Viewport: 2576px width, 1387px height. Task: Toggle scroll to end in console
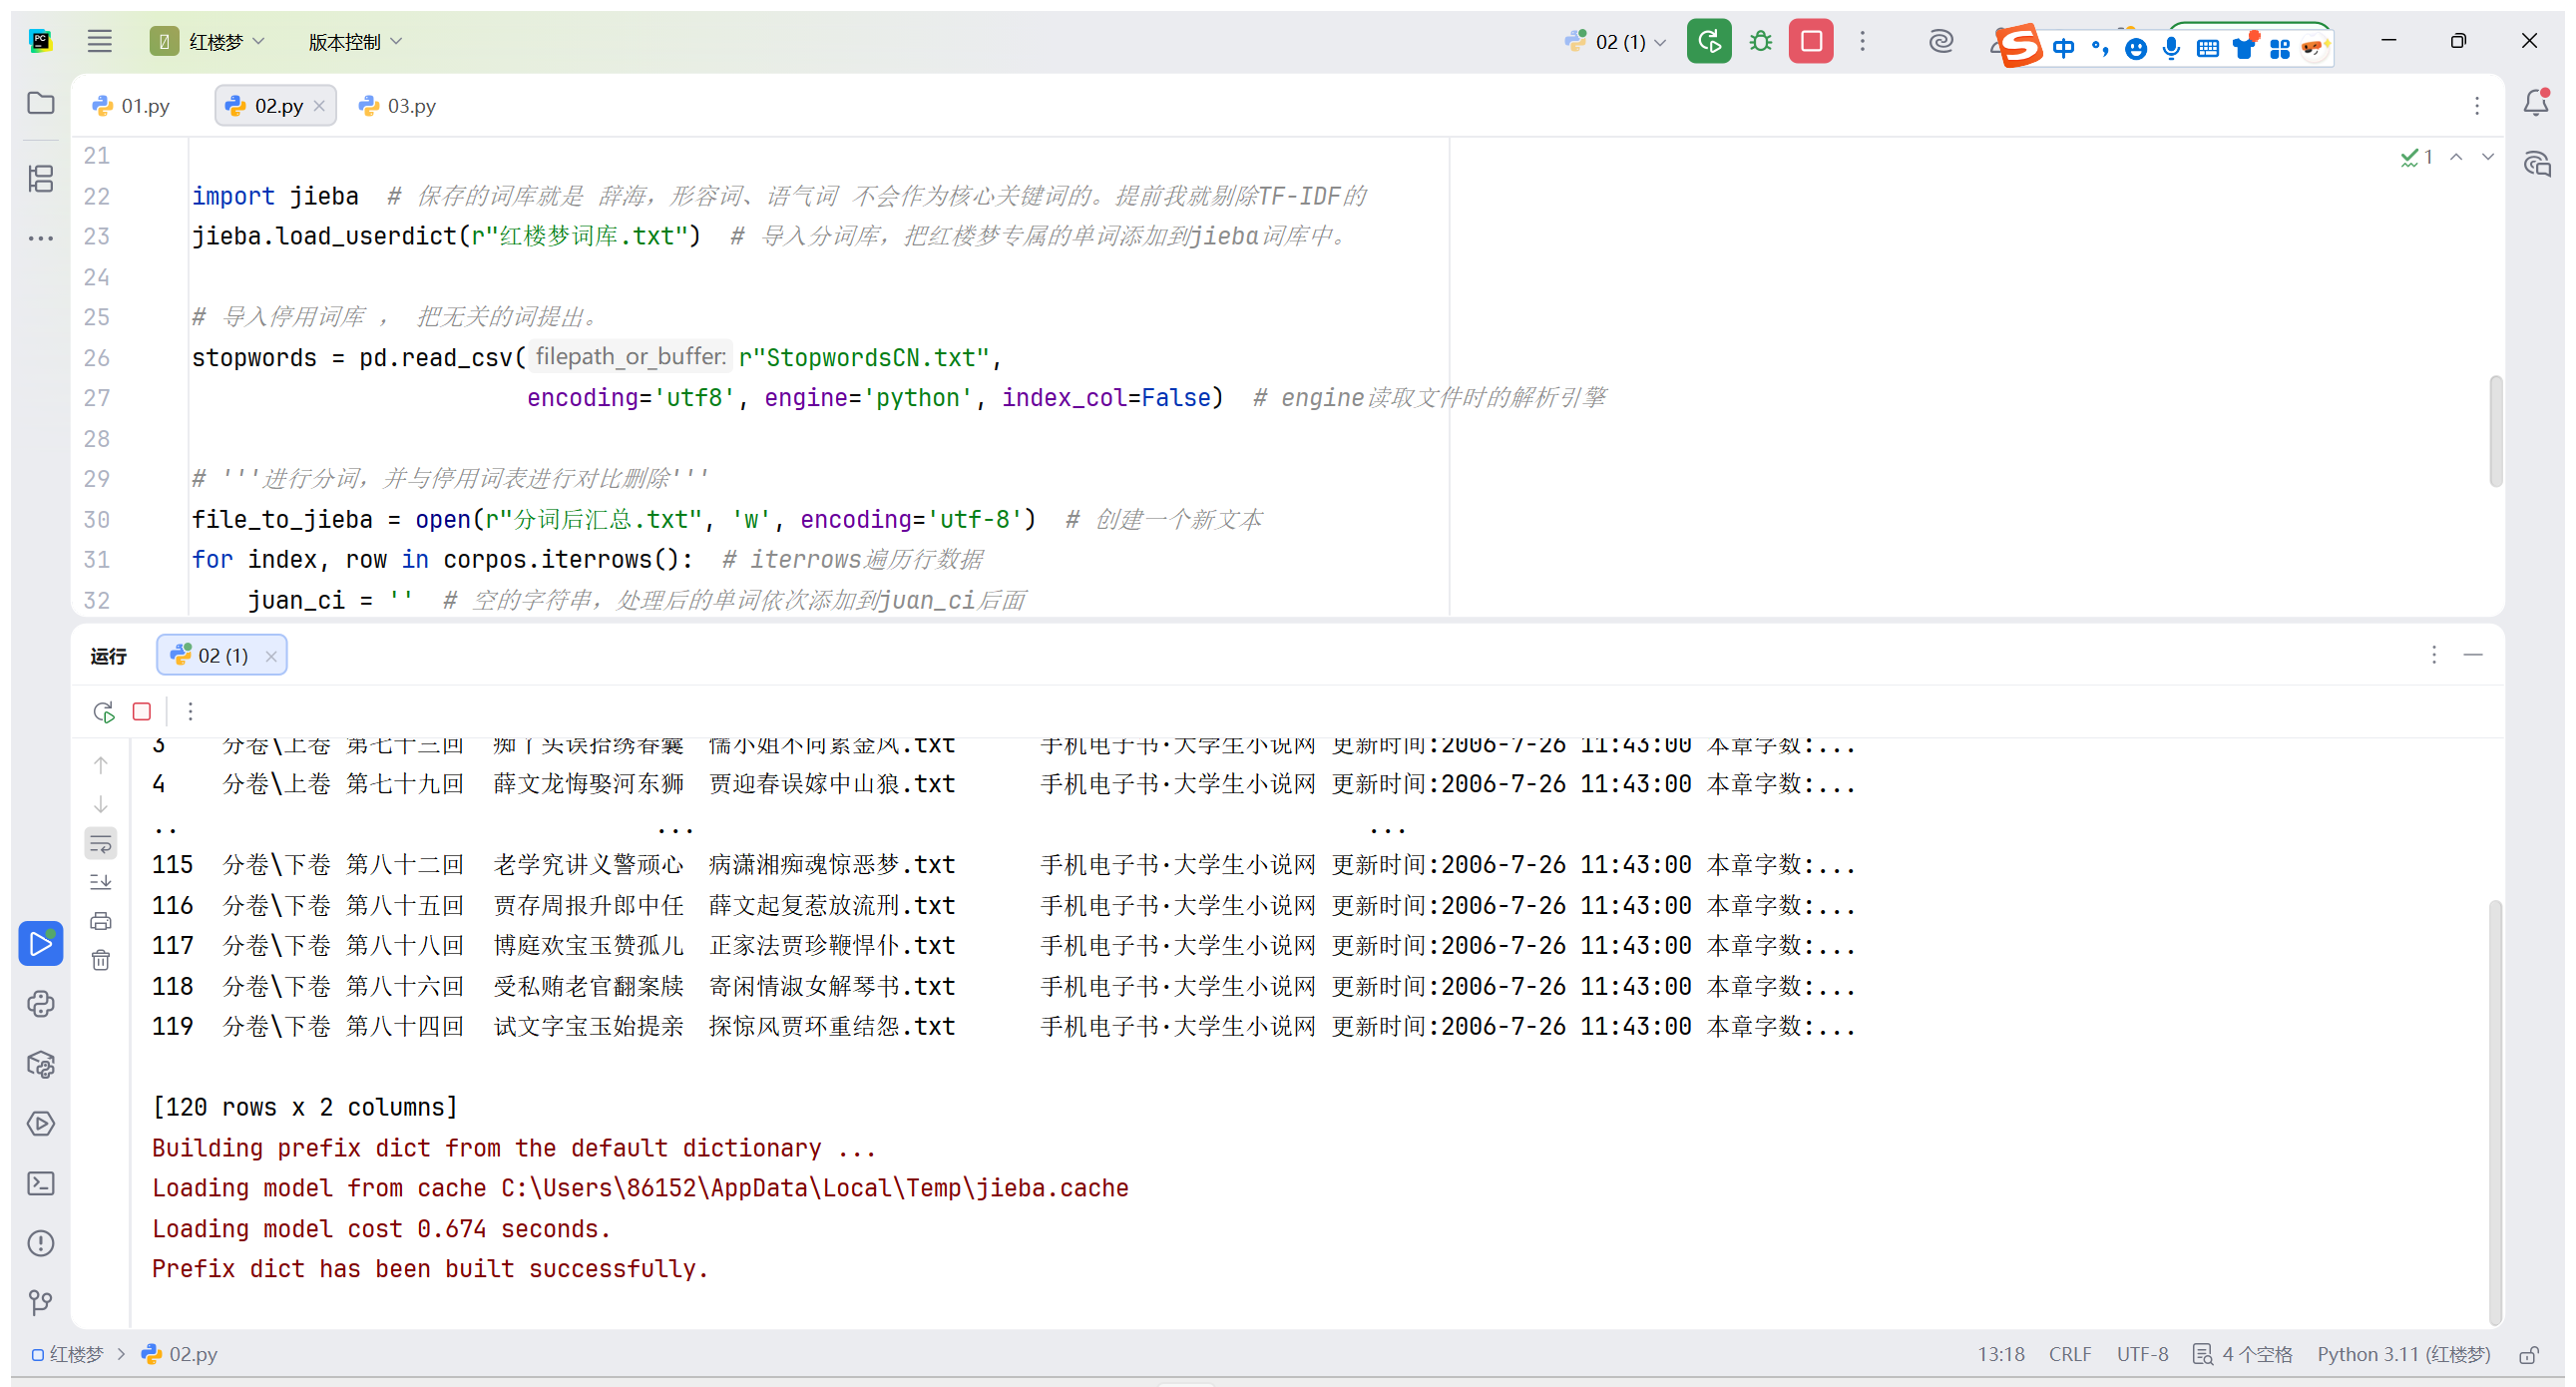[101, 882]
